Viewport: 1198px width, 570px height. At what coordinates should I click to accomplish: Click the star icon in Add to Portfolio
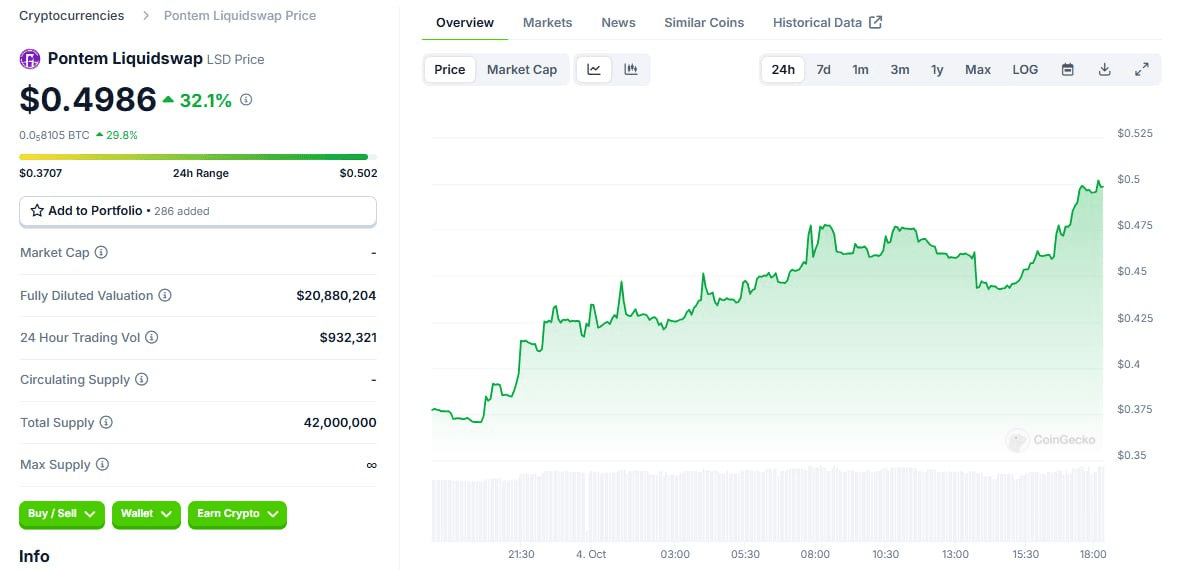point(37,210)
